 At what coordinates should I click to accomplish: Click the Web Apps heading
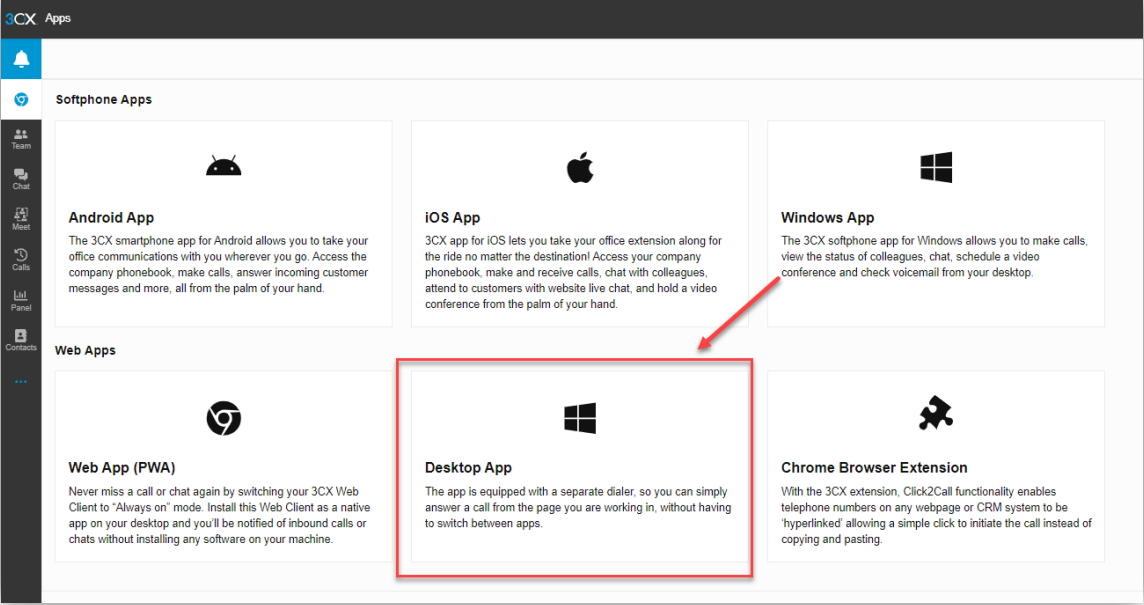85,350
